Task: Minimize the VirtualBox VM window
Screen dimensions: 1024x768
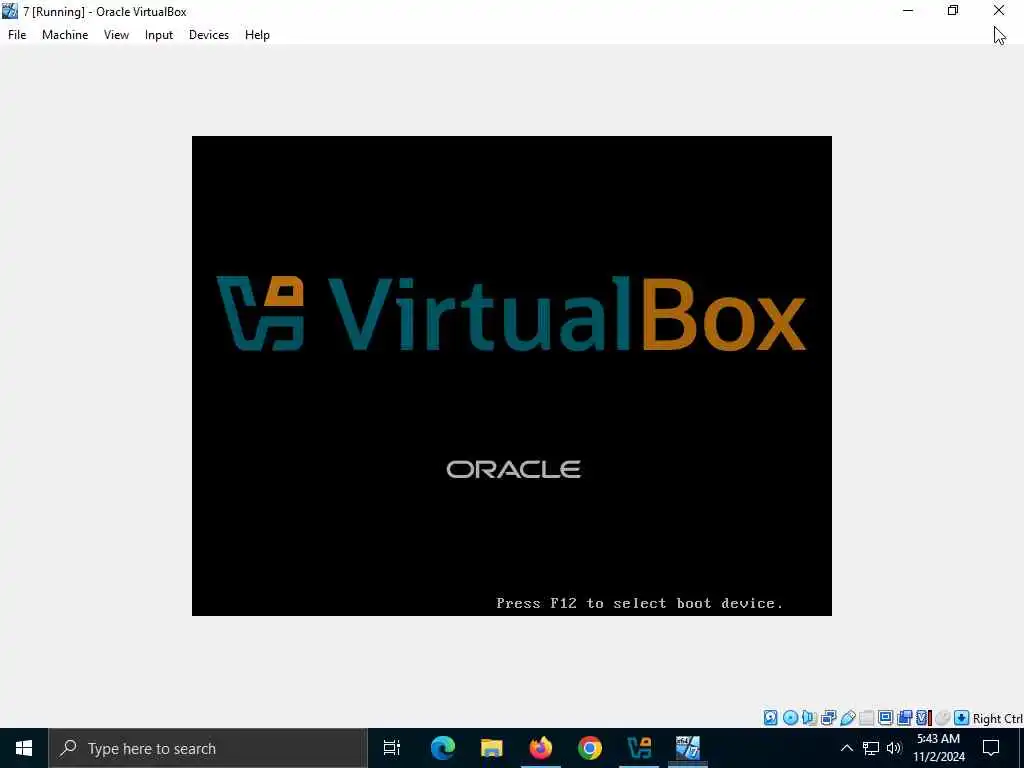Action: click(x=908, y=10)
